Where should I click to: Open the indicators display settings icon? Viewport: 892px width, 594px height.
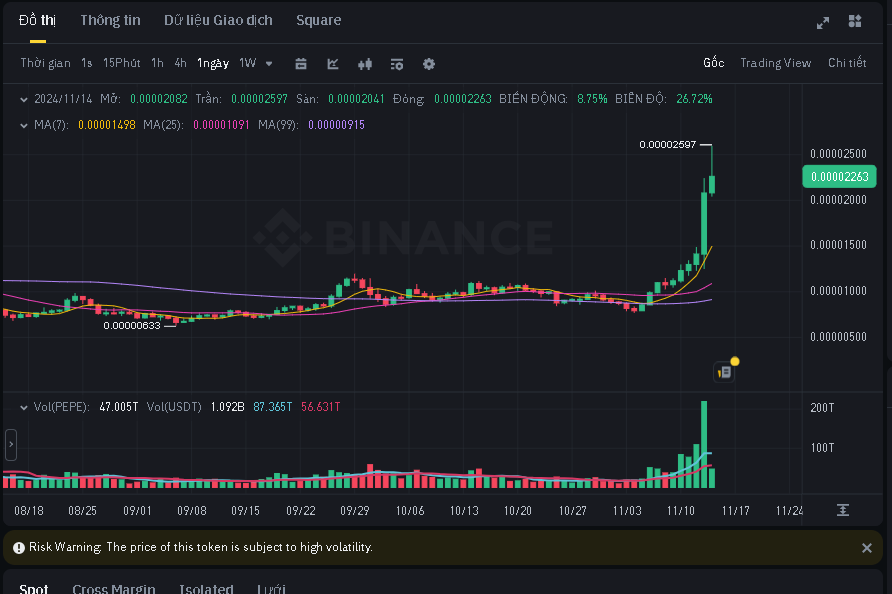[397, 64]
